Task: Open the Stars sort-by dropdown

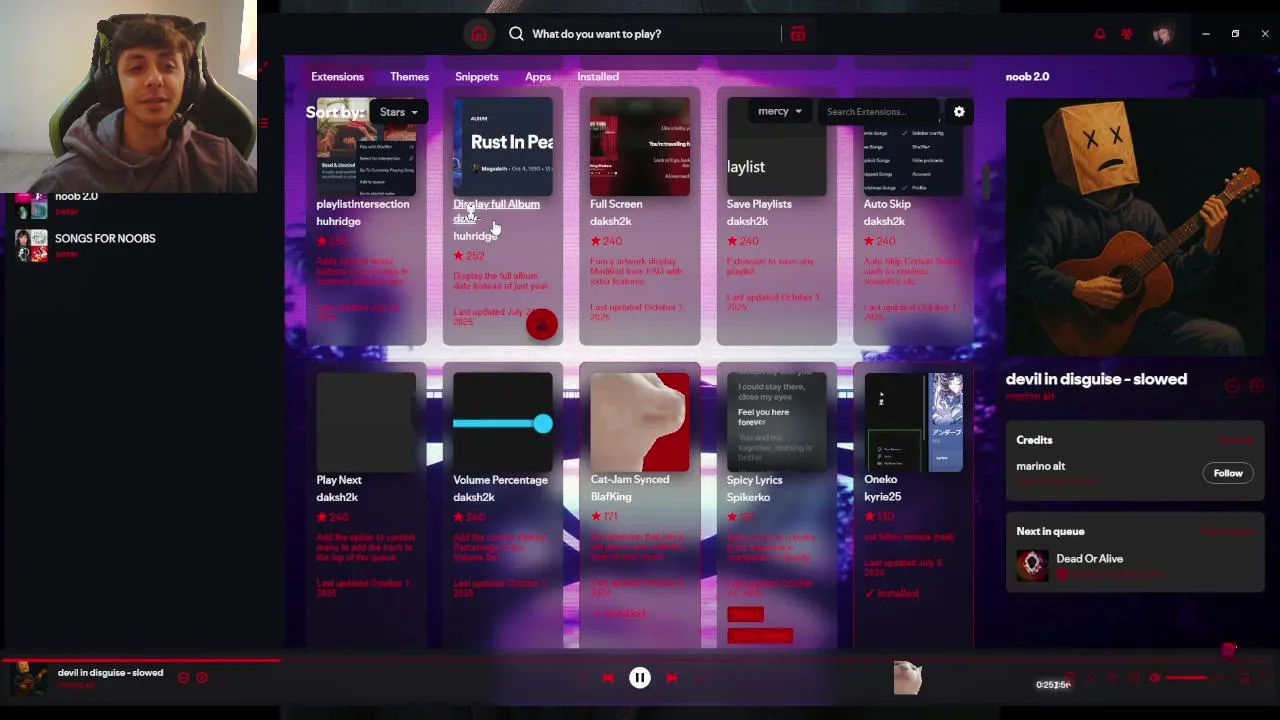Action: pos(399,112)
